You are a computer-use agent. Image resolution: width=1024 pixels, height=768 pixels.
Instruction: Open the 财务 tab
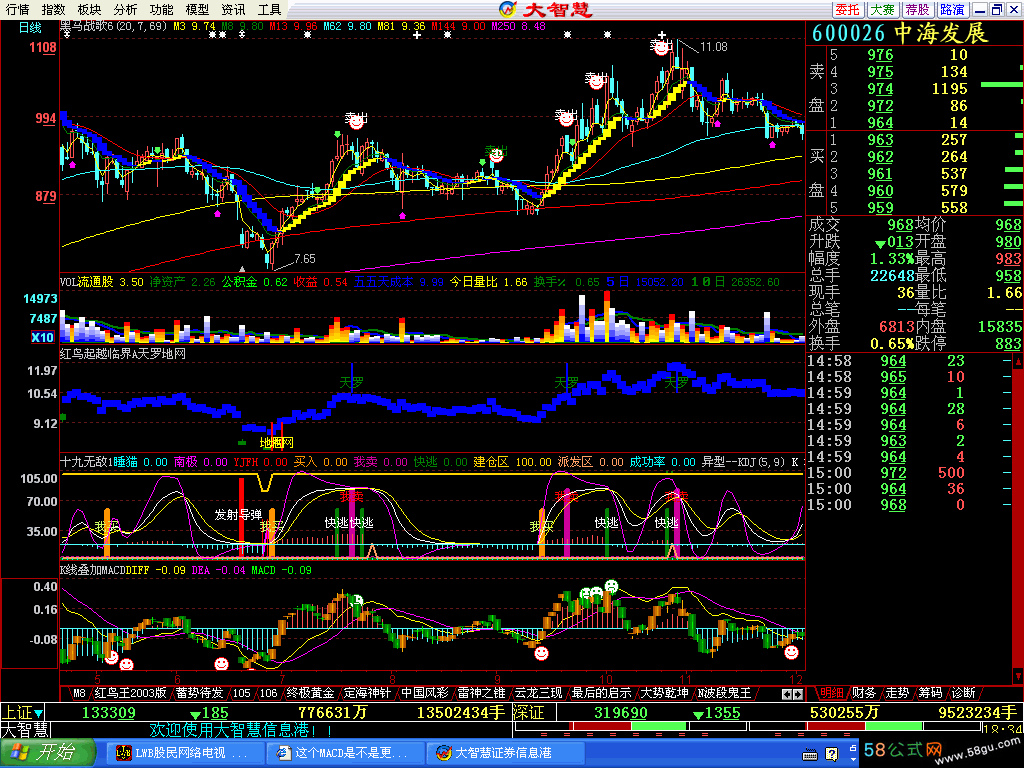coord(864,693)
